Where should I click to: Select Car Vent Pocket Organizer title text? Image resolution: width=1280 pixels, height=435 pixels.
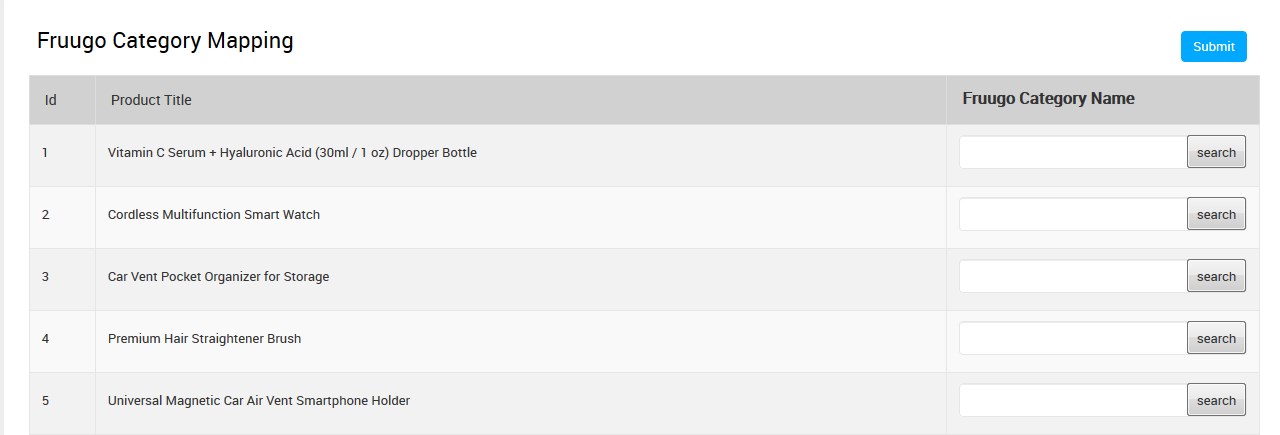[218, 277]
